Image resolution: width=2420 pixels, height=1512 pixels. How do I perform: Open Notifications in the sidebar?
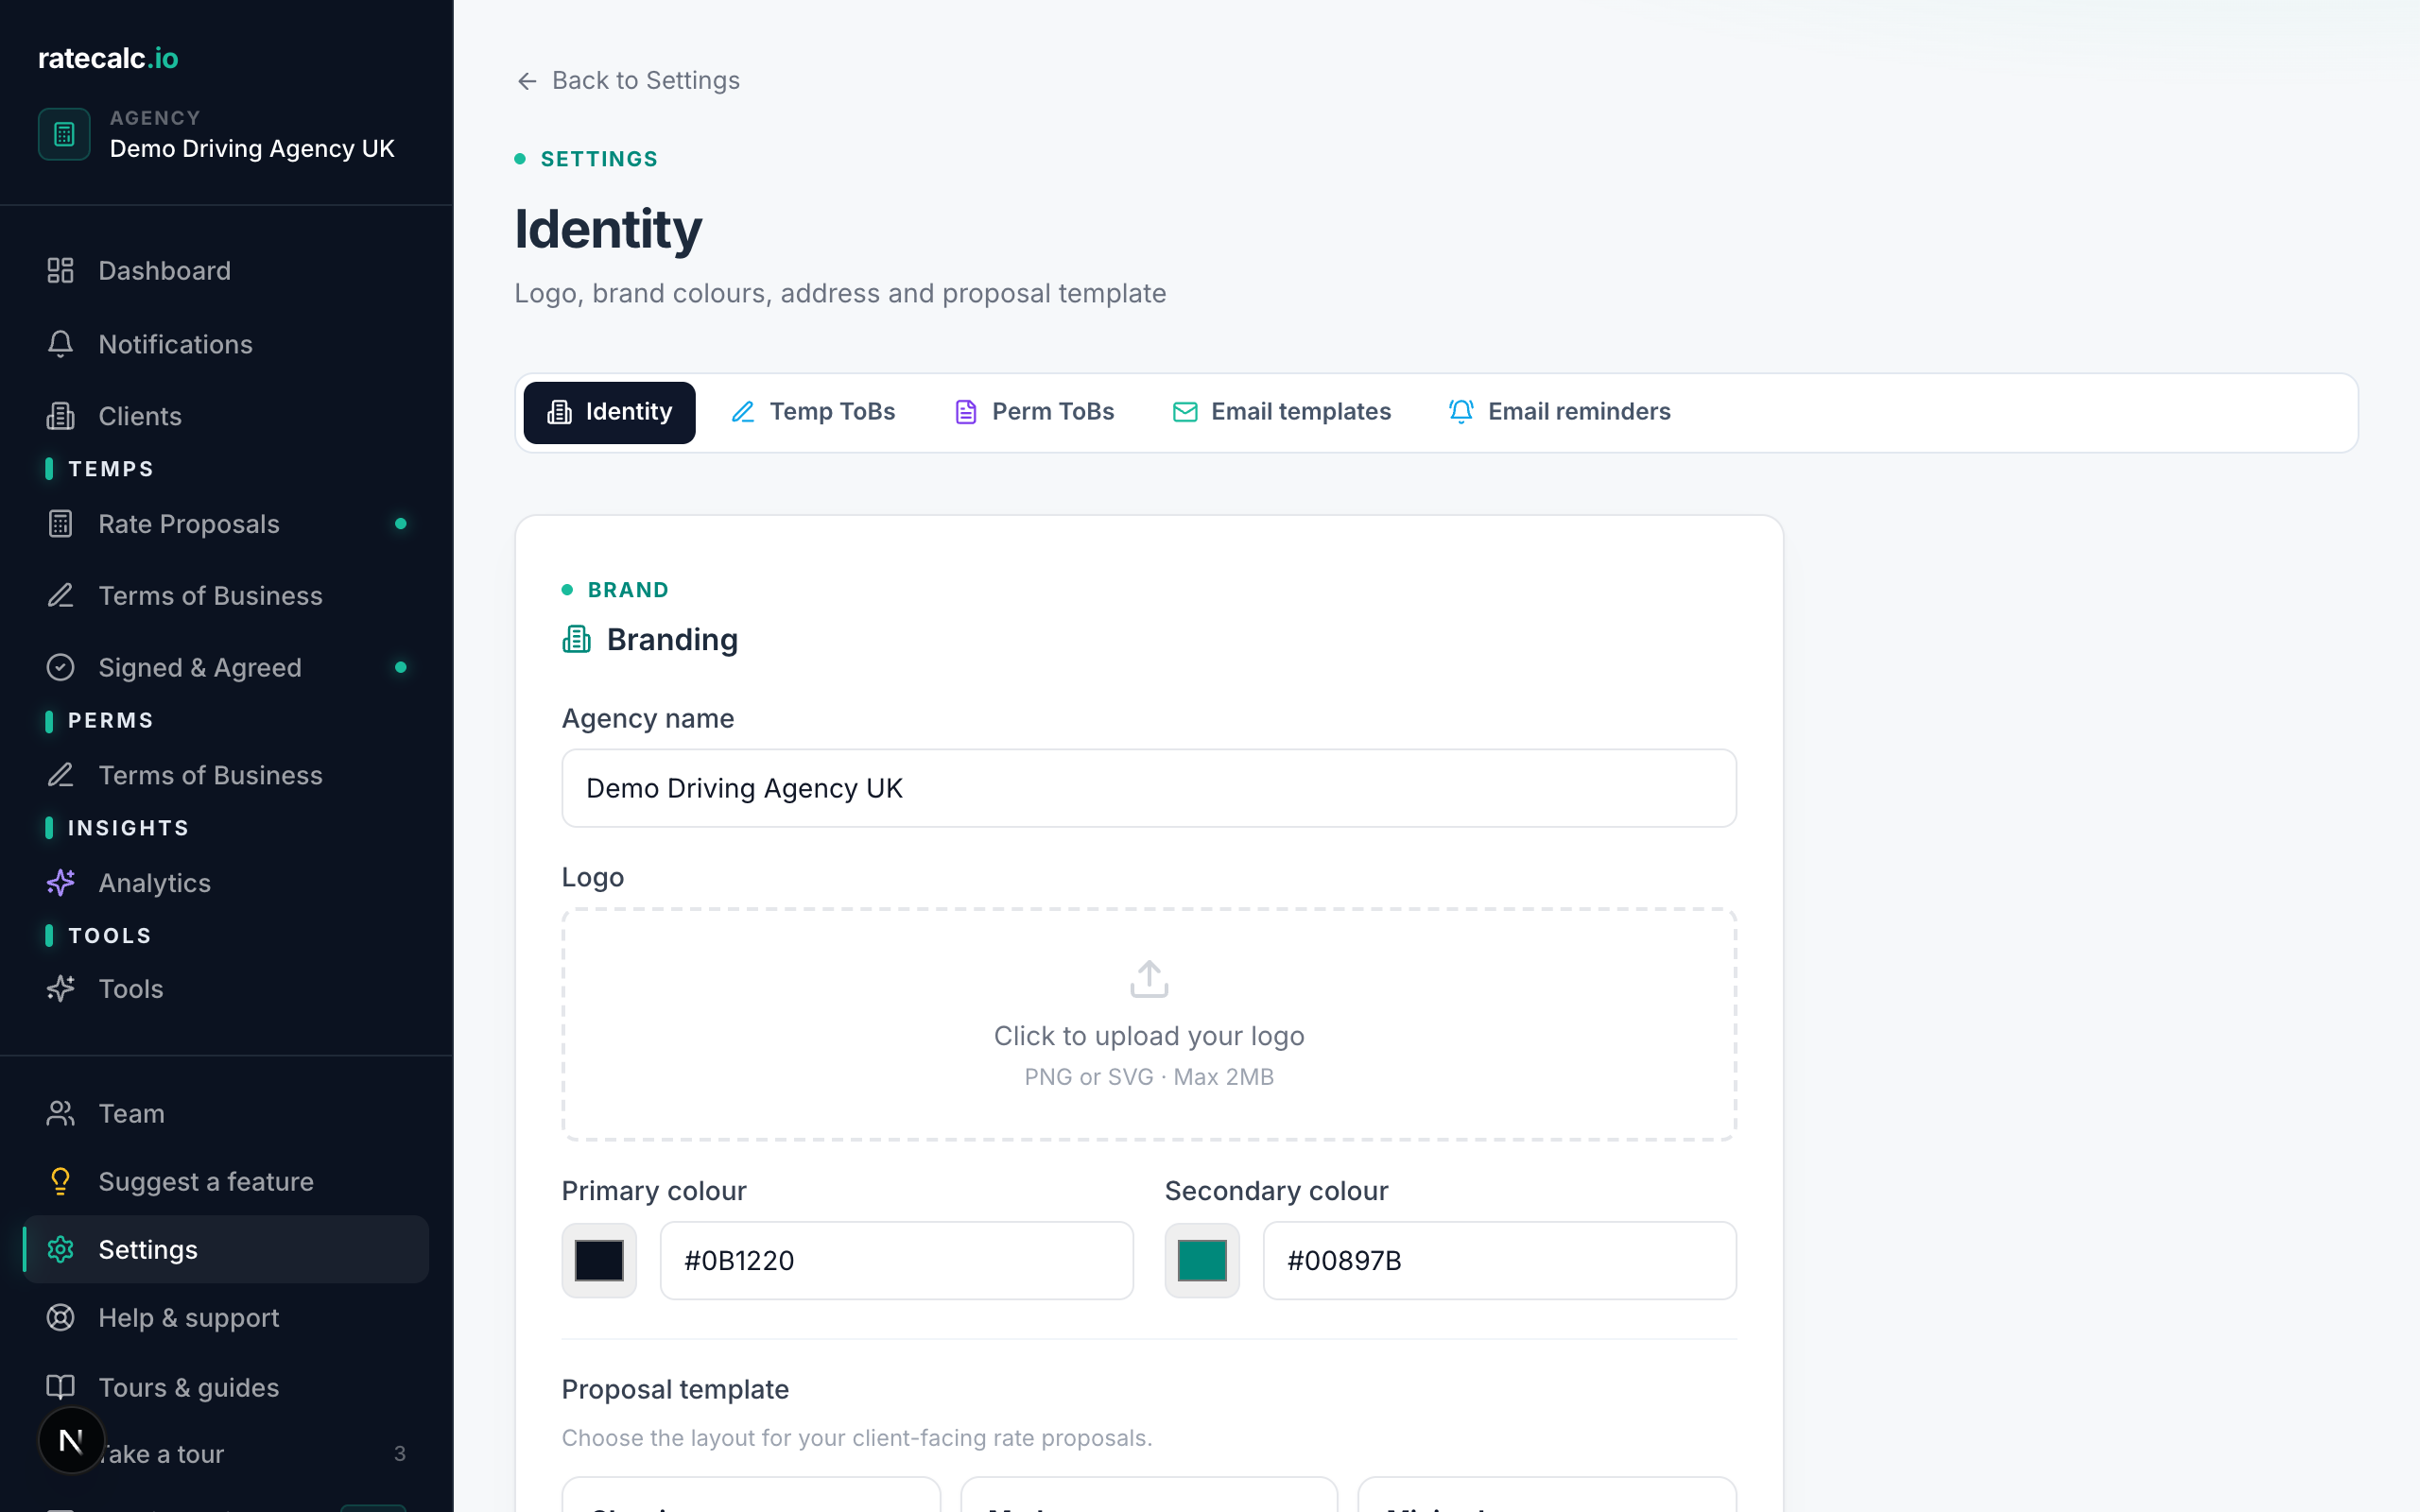click(226, 344)
